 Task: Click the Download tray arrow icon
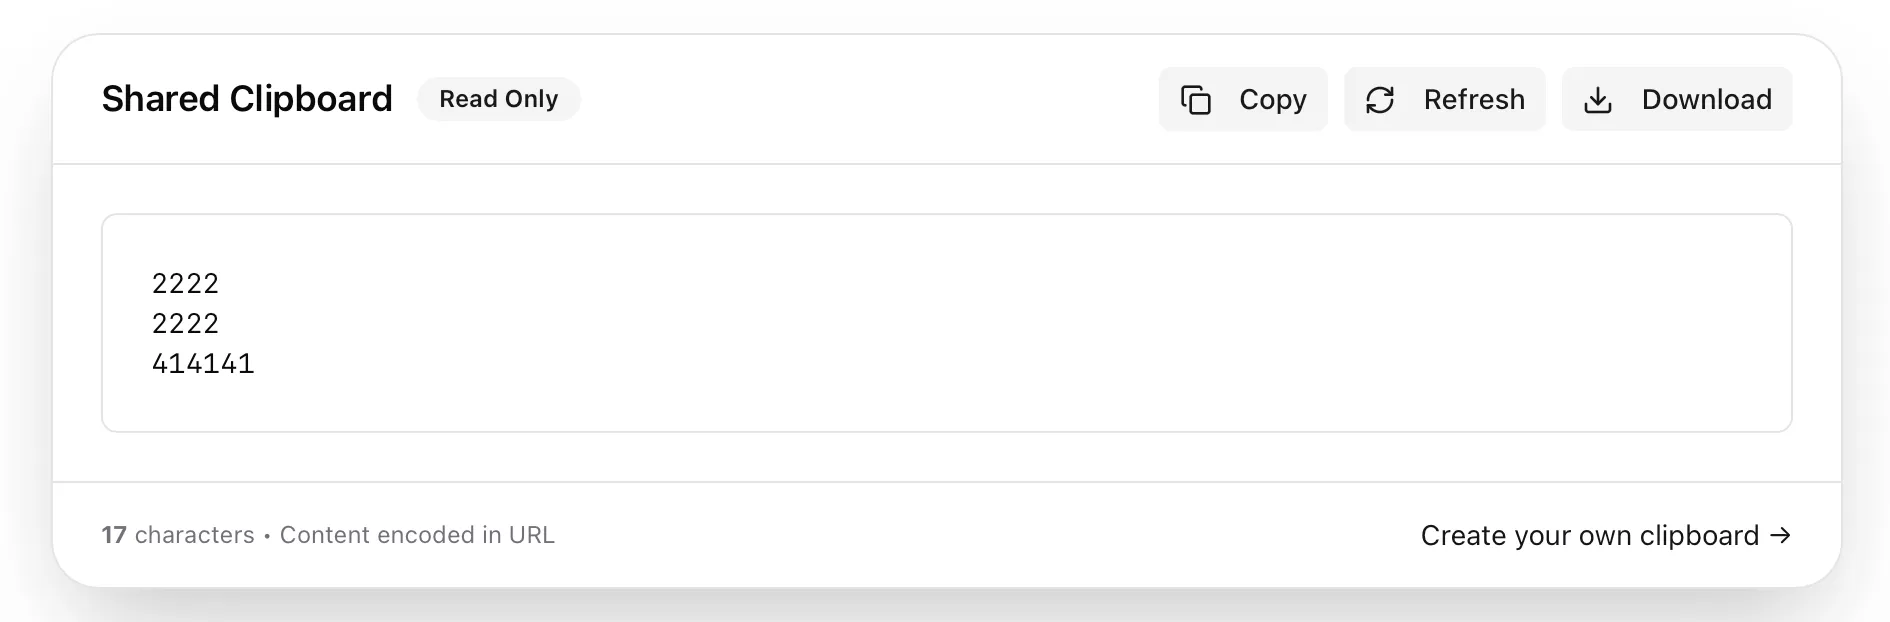click(1598, 100)
